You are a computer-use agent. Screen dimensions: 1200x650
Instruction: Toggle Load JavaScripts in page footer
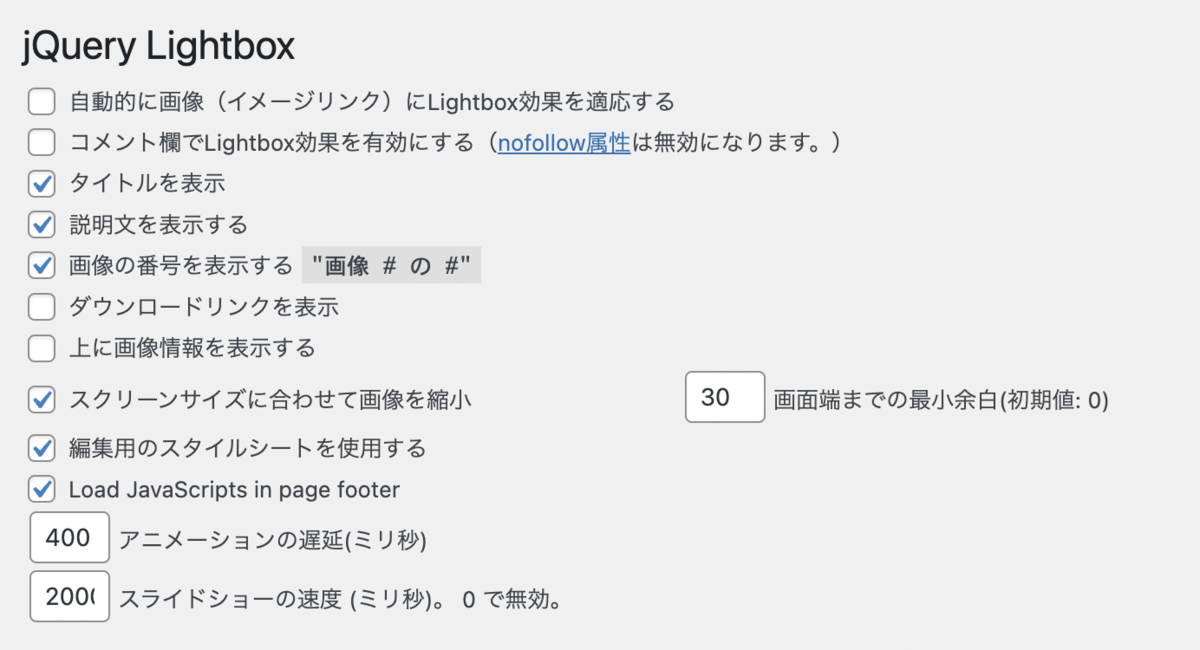41,489
